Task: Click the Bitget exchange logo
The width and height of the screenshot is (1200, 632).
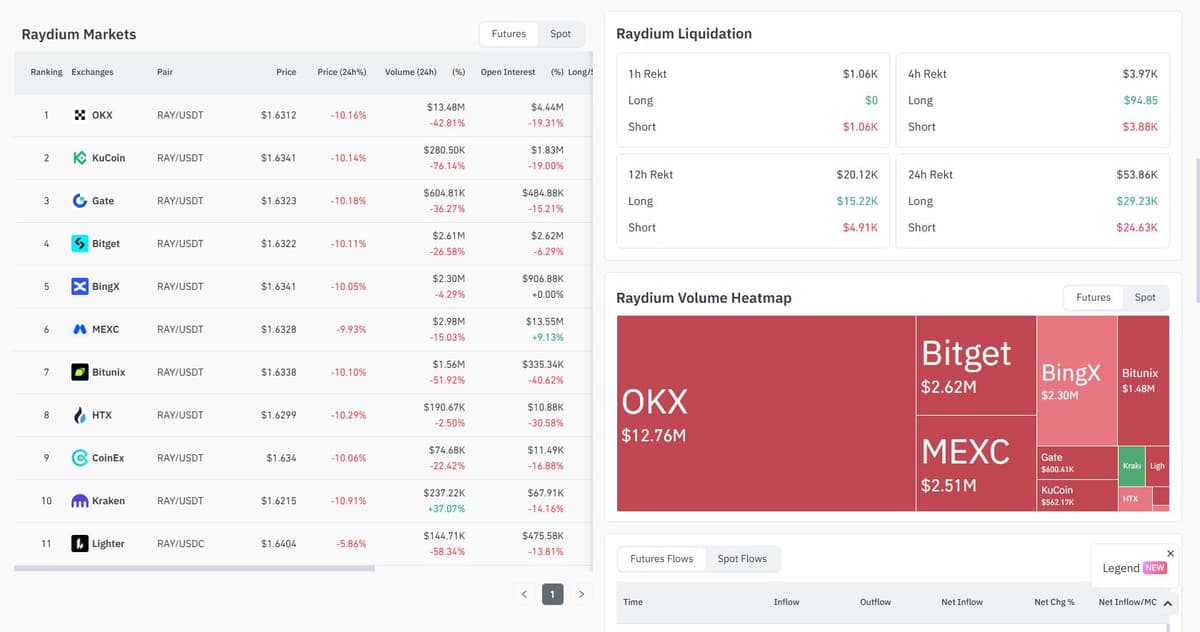Action: click(80, 244)
